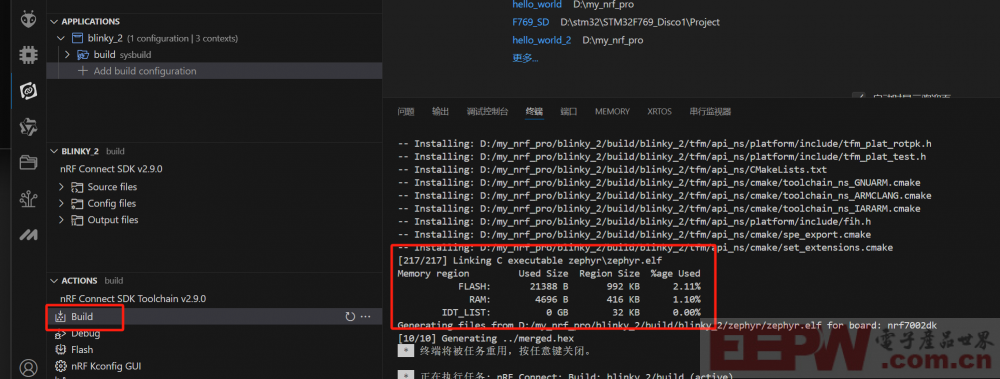
Task: Open the more actions ellipsis on Build row
Action: (365, 316)
